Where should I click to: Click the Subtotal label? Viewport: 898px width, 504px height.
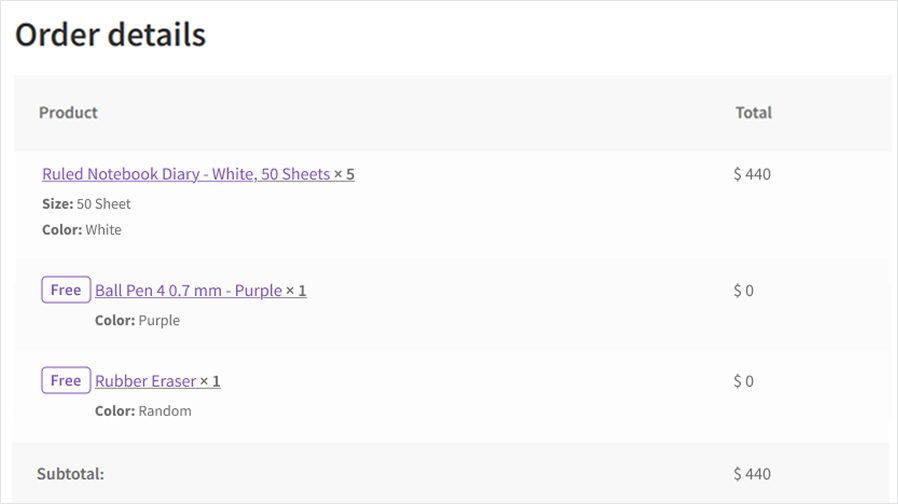point(70,474)
